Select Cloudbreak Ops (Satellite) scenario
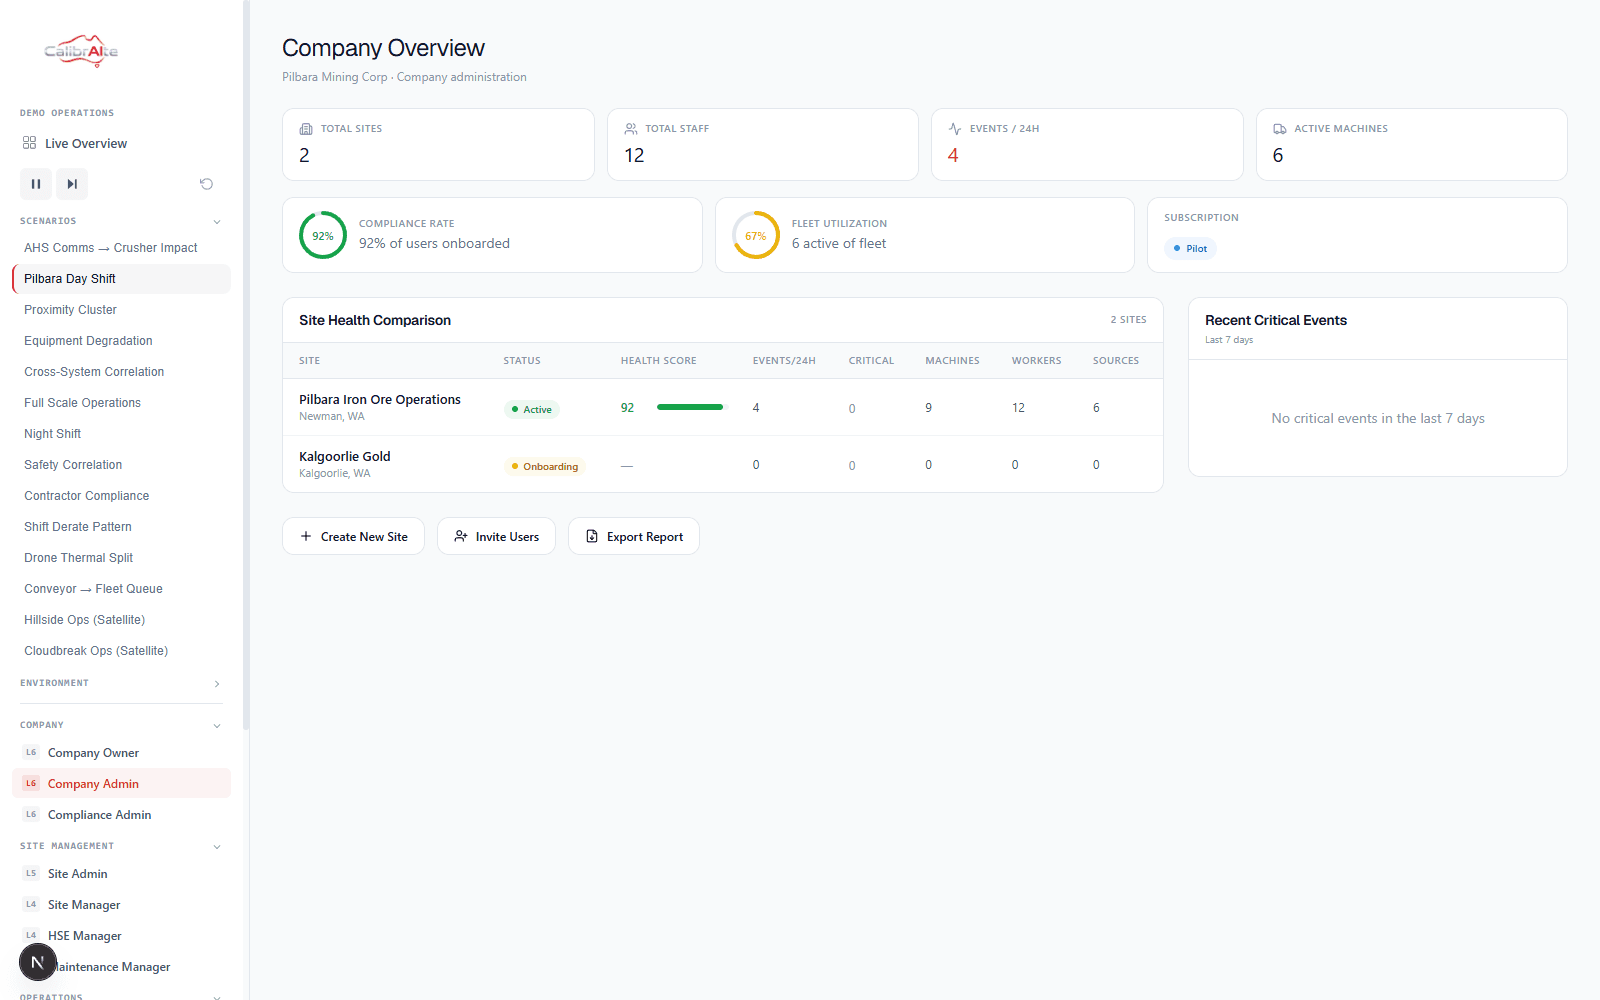The image size is (1600, 1000). pos(121,651)
